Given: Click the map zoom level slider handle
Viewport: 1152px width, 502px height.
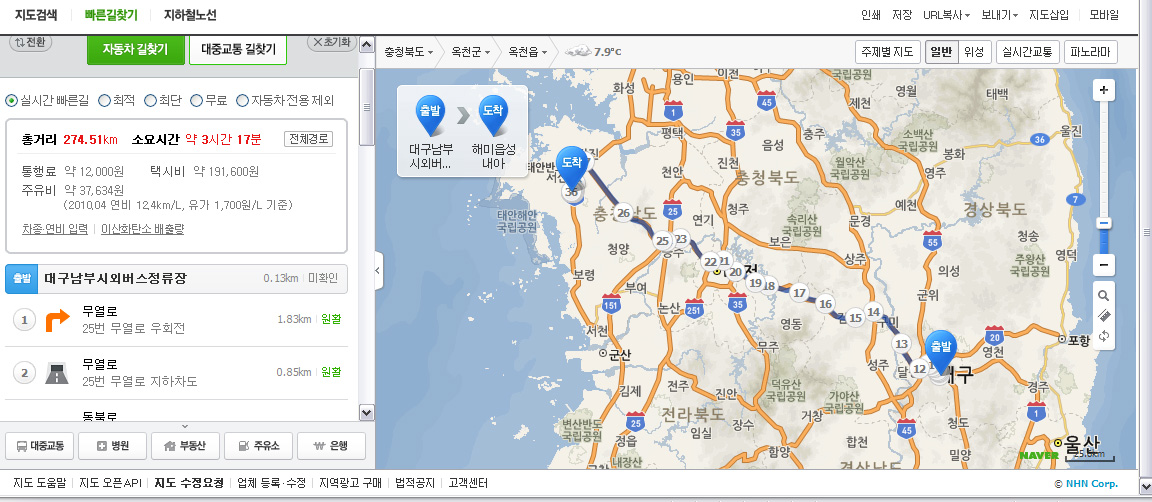Looking at the screenshot, I should point(1103,223).
